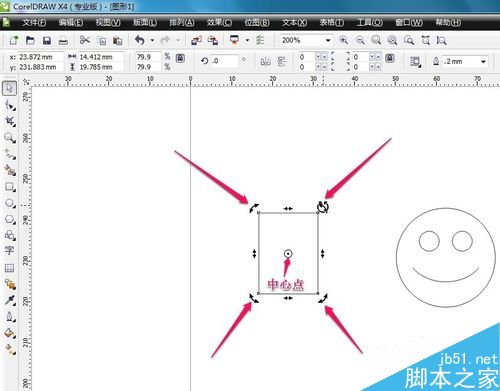
Task: Open the redo history dropdown arrow
Action: click(178, 40)
